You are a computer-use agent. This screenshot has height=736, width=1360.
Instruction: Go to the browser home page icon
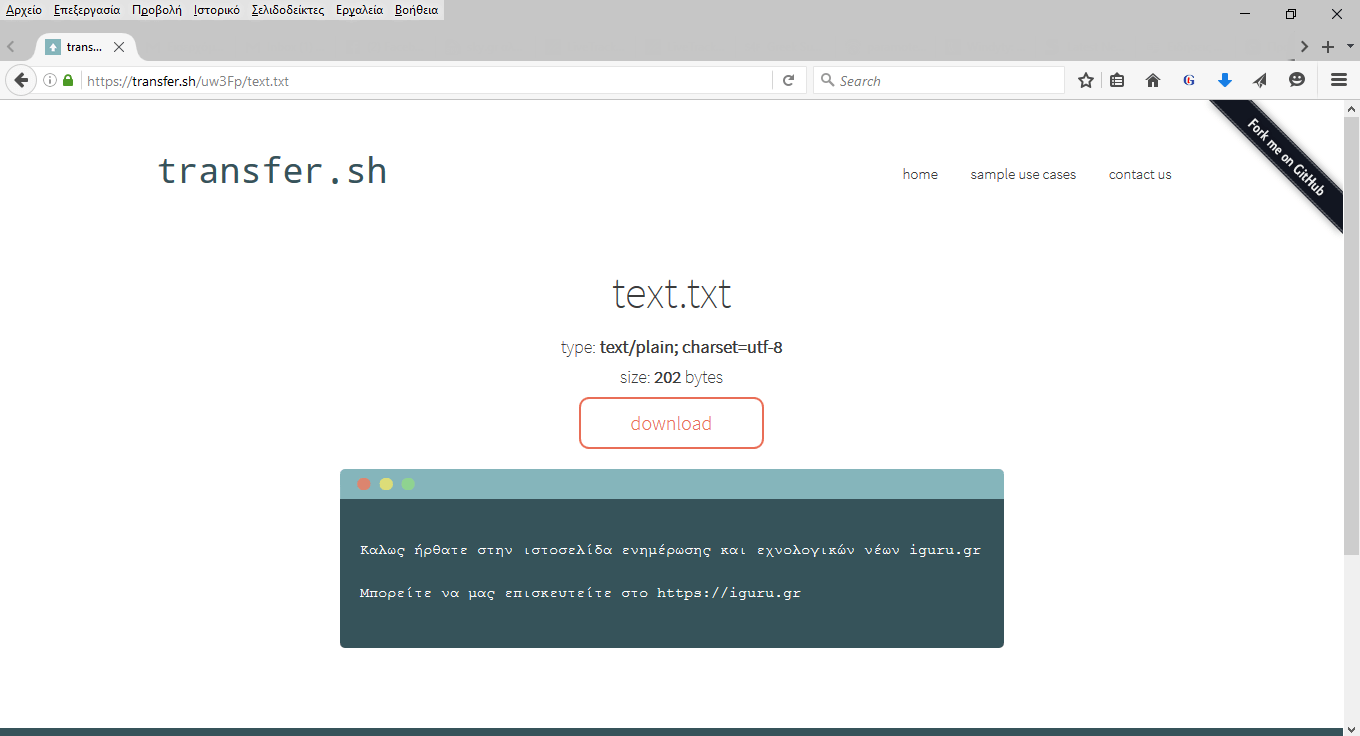coord(1153,81)
